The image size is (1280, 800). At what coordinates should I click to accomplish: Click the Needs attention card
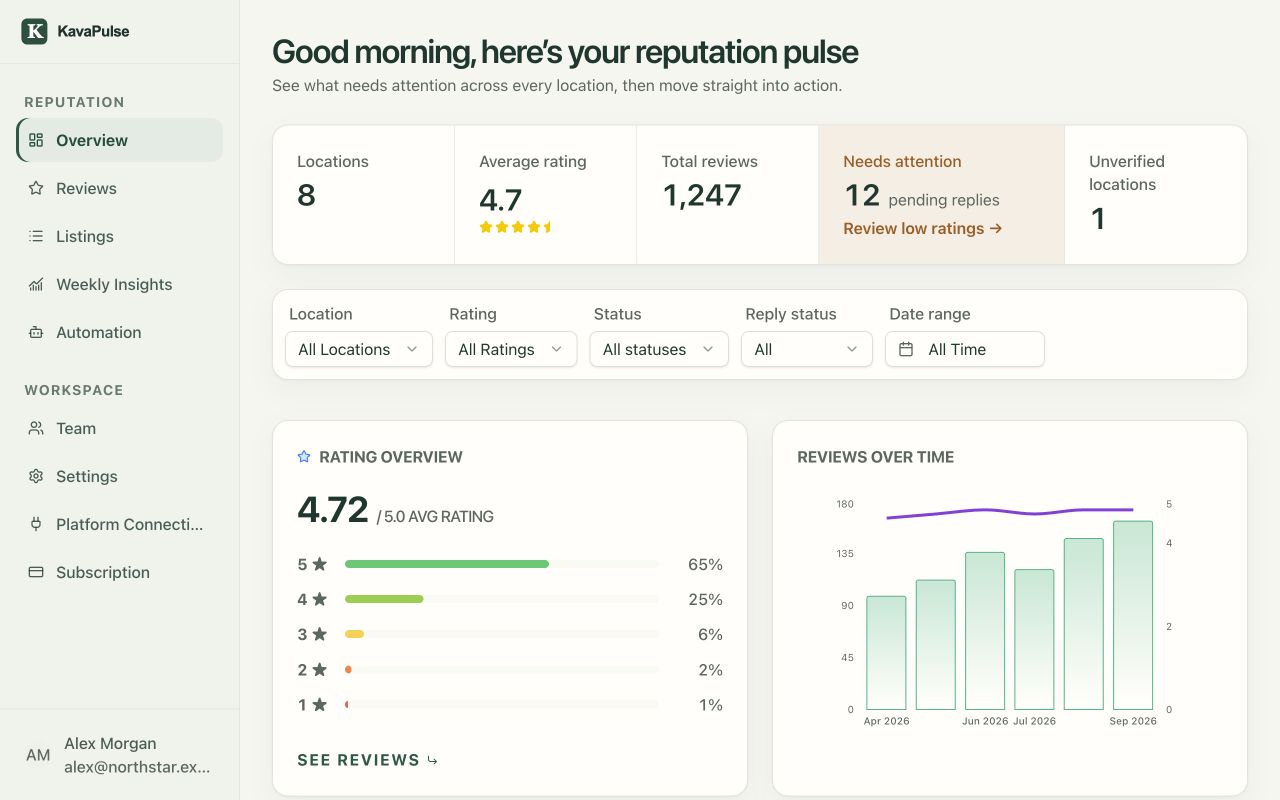point(941,195)
